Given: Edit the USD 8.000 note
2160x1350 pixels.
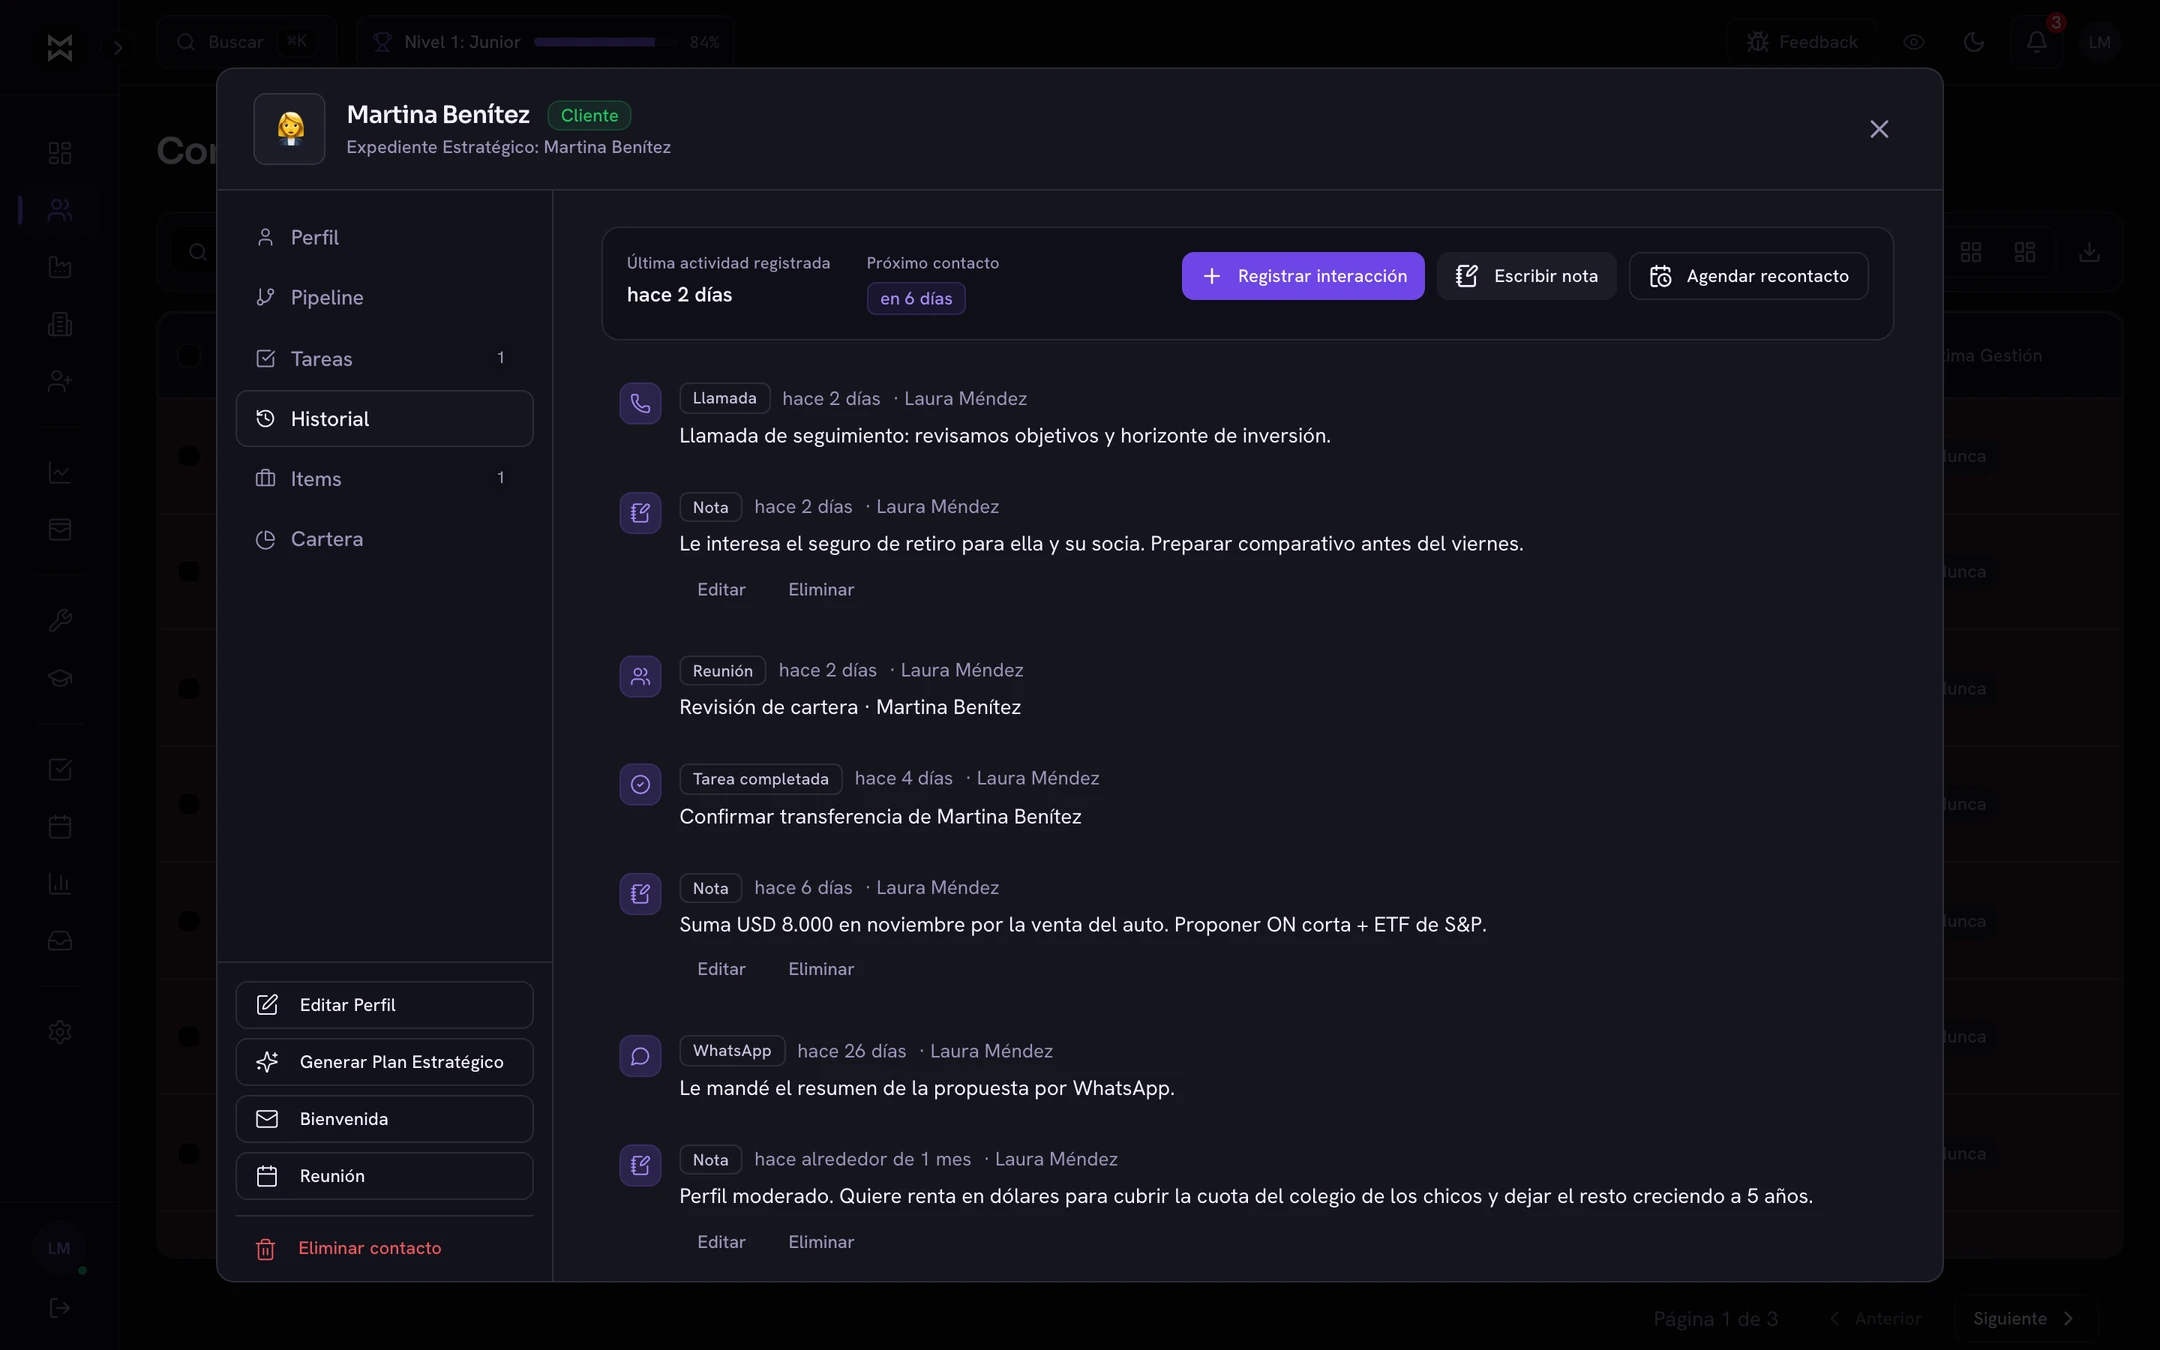Looking at the screenshot, I should pyautogui.click(x=721, y=969).
